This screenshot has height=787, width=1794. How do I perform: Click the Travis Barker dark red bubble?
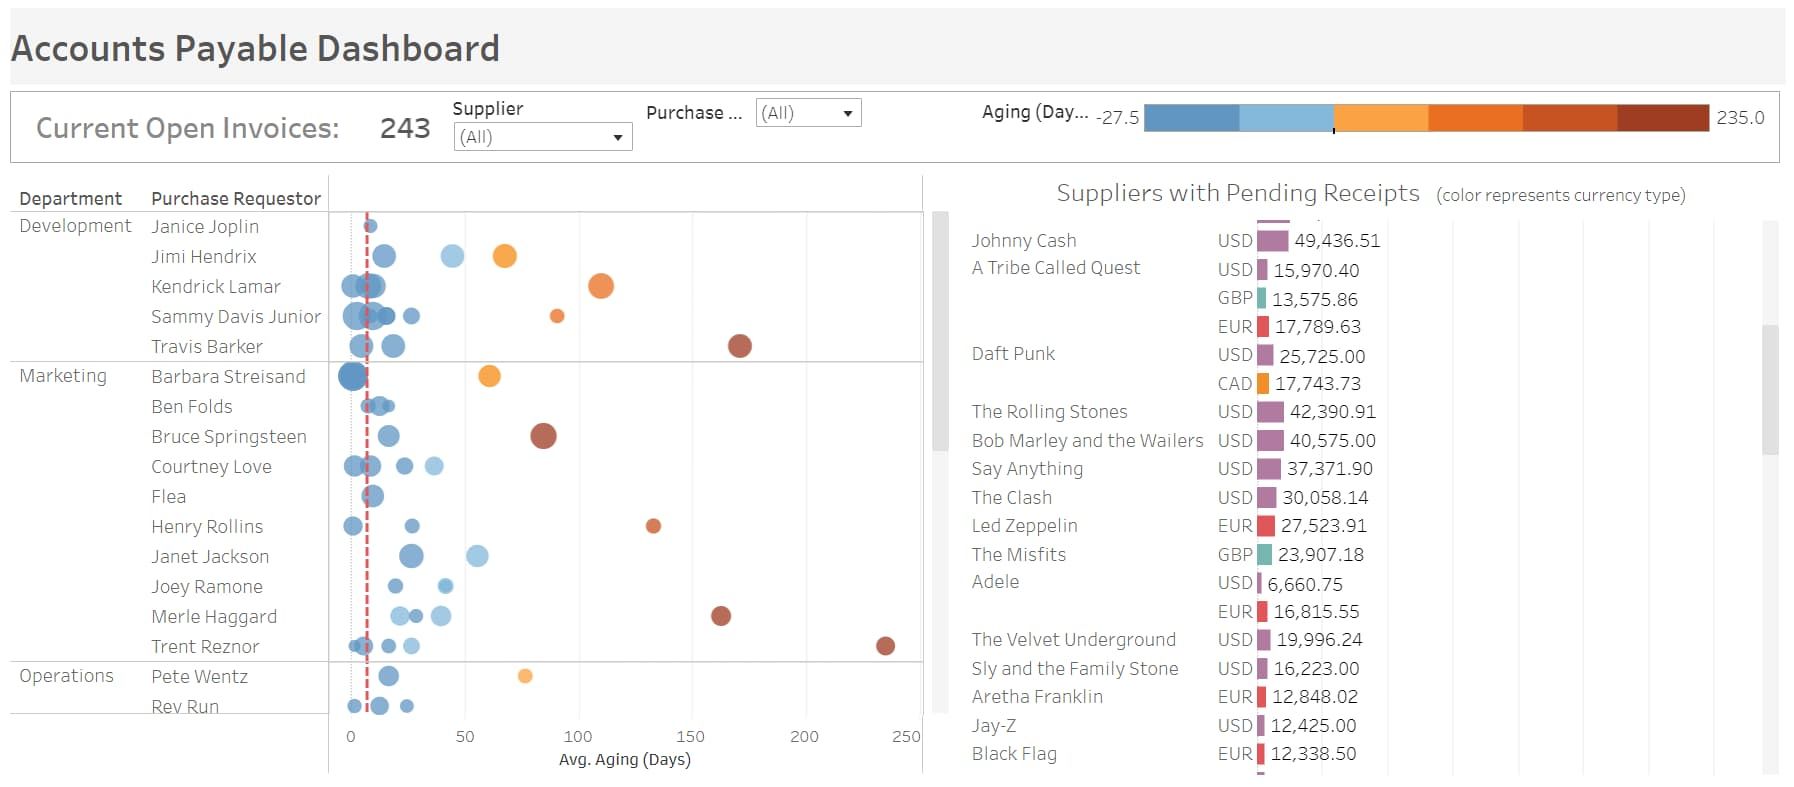click(x=740, y=346)
